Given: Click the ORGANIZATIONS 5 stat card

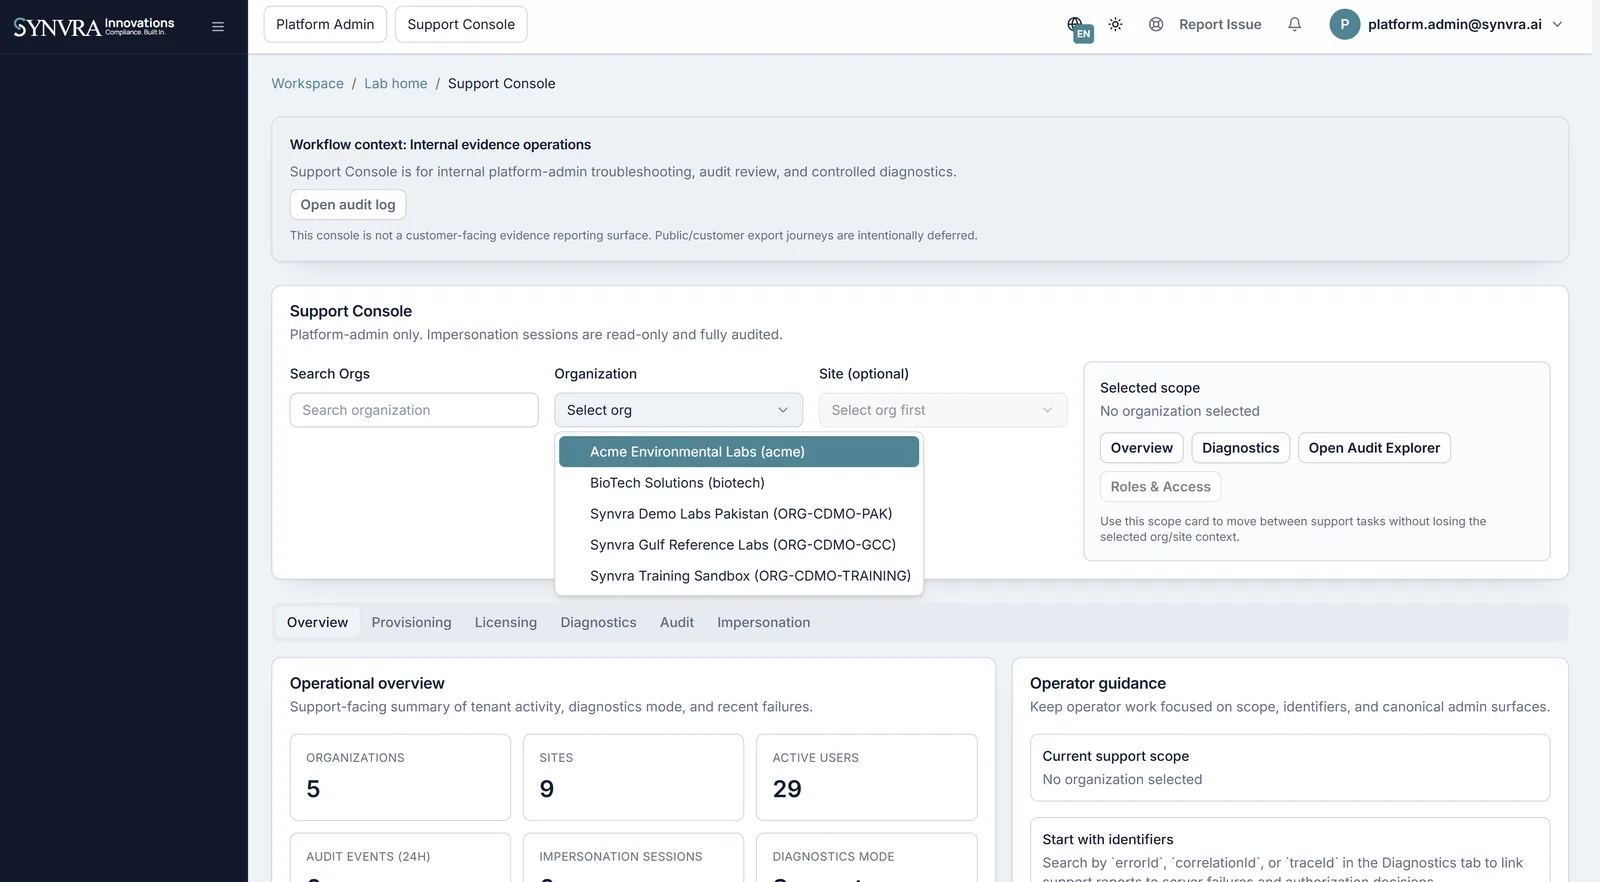Looking at the screenshot, I should pos(400,777).
